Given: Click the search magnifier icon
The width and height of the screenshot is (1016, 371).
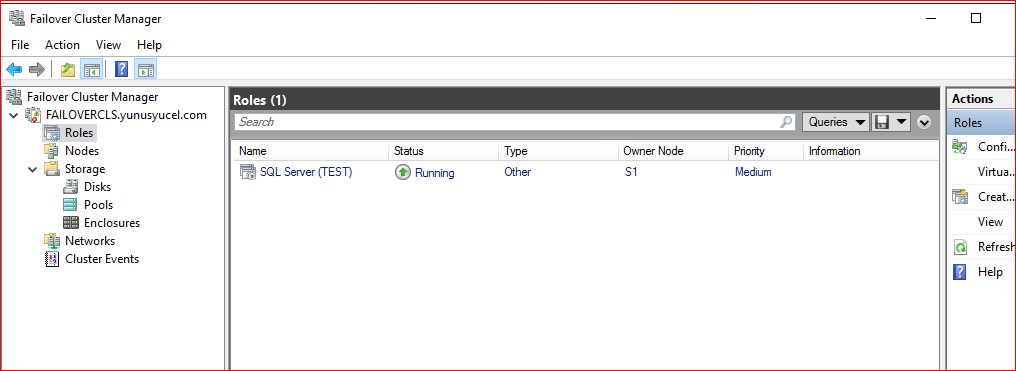Looking at the screenshot, I should tap(786, 122).
